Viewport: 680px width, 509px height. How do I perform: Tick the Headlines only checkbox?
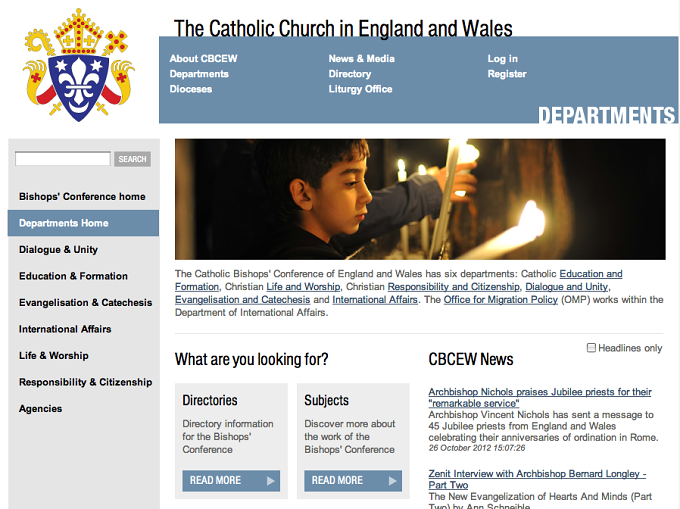(591, 348)
